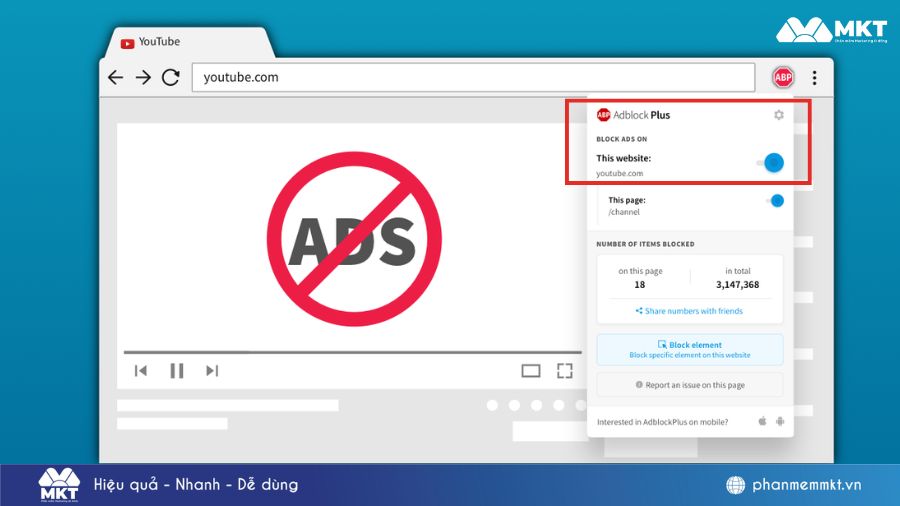Screen dimensions: 900x506
Task: Open Adblock Plus settings gear
Action: pos(779,115)
